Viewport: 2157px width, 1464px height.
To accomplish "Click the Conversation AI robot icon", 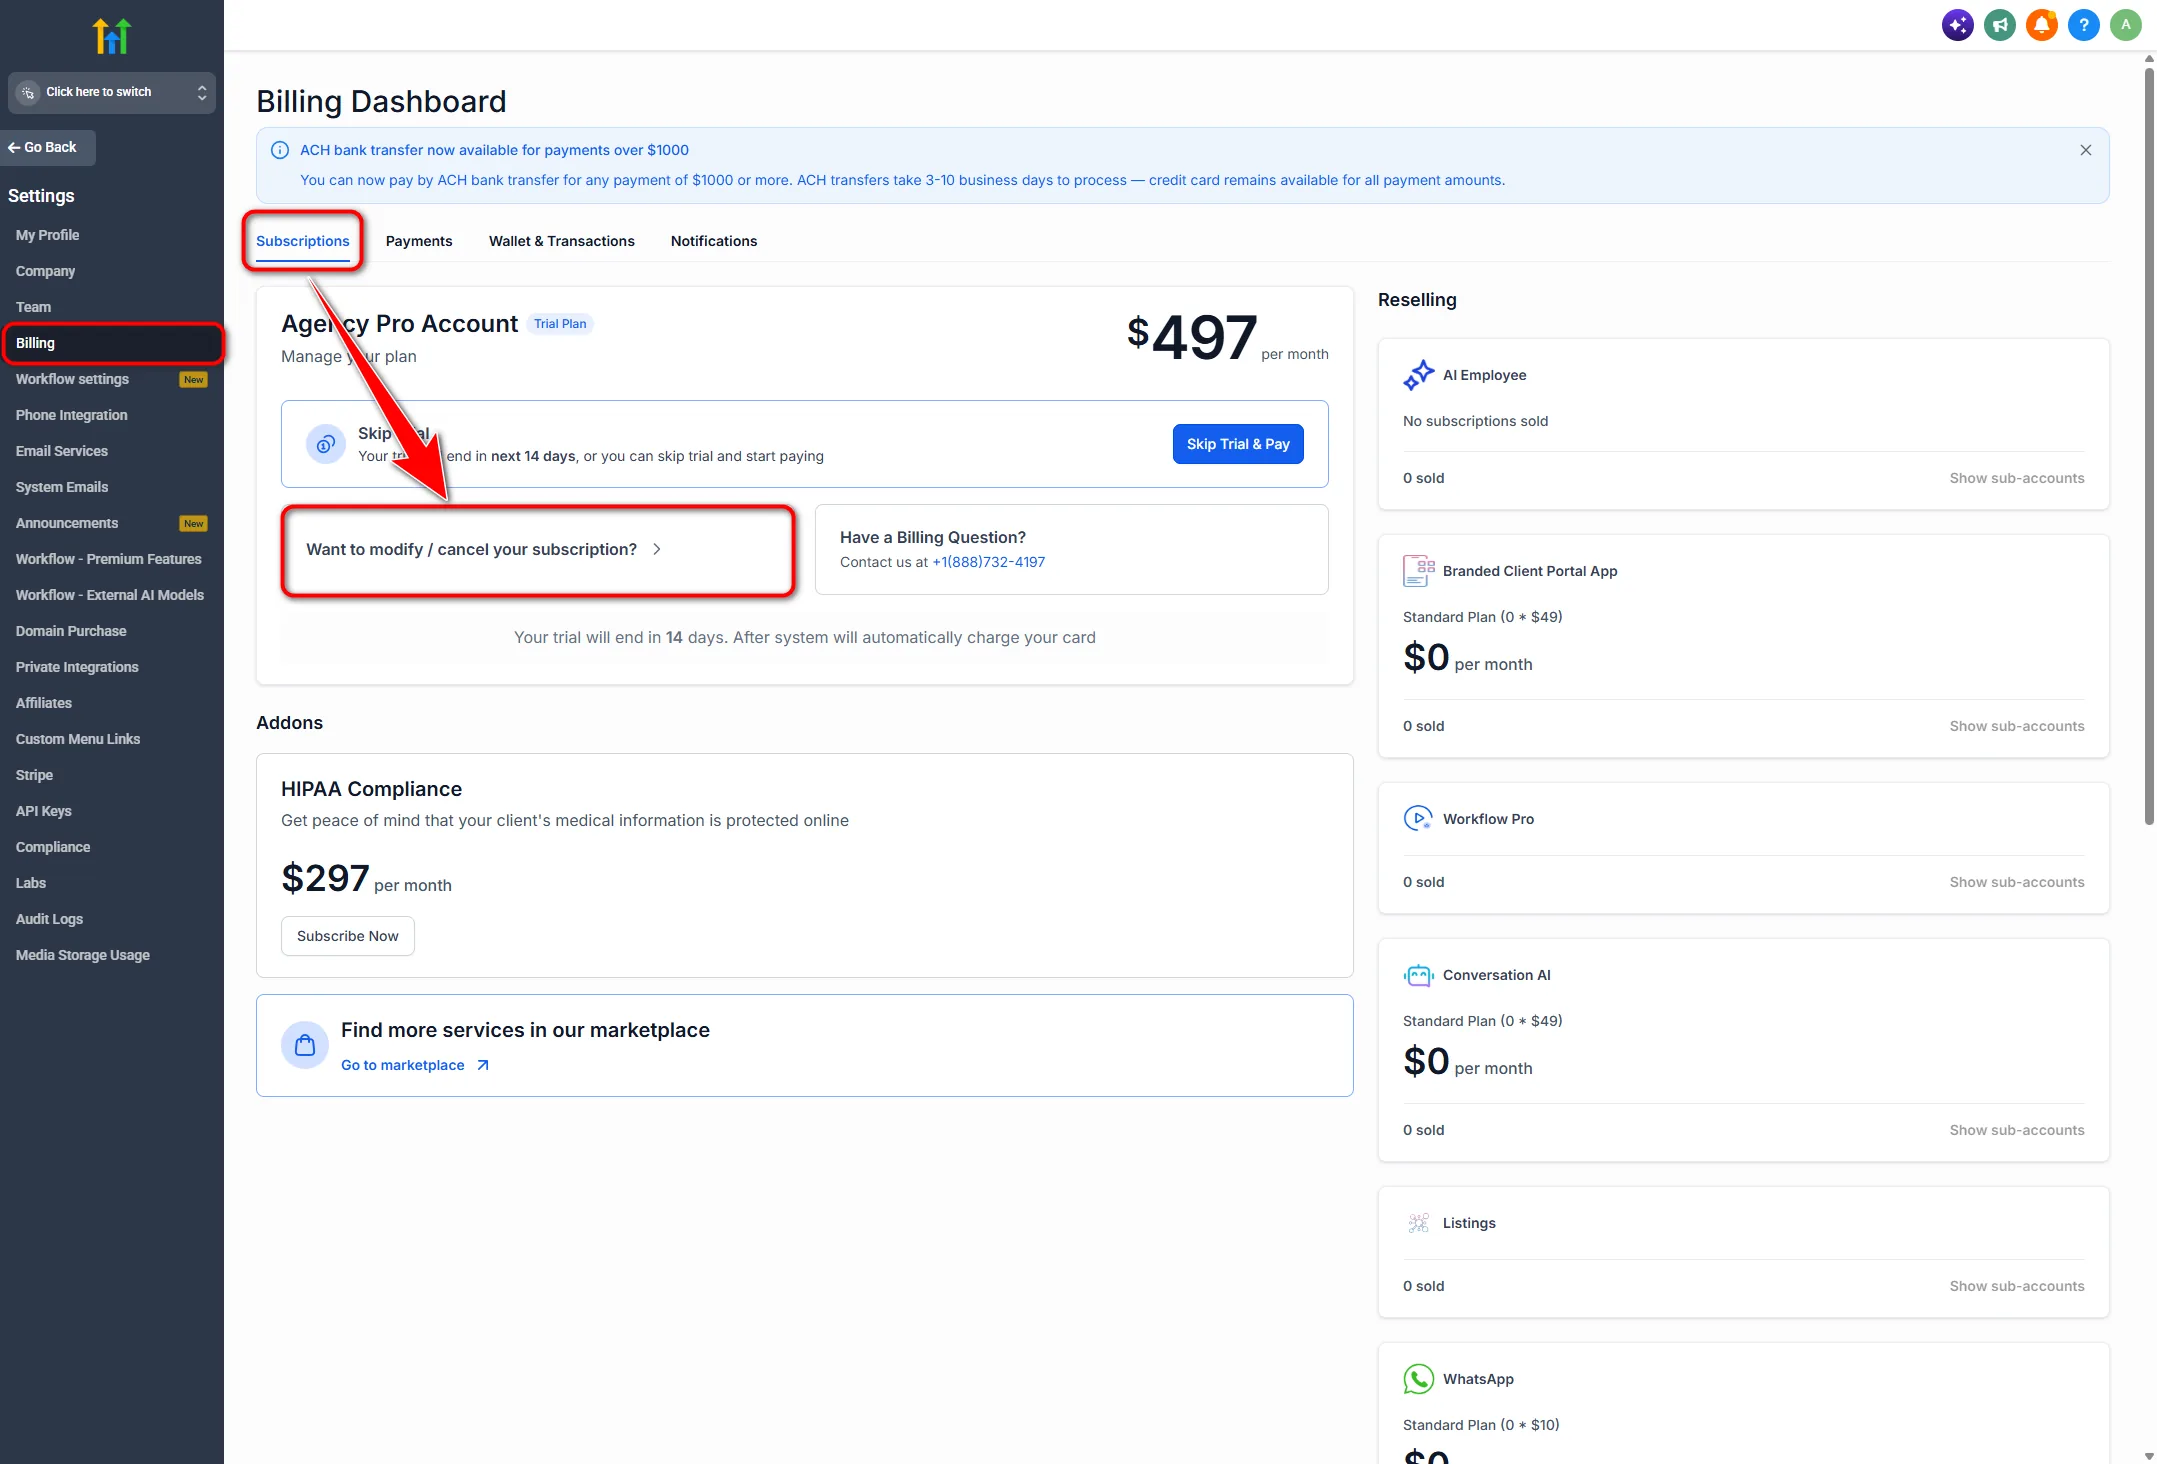I will click(x=1418, y=975).
